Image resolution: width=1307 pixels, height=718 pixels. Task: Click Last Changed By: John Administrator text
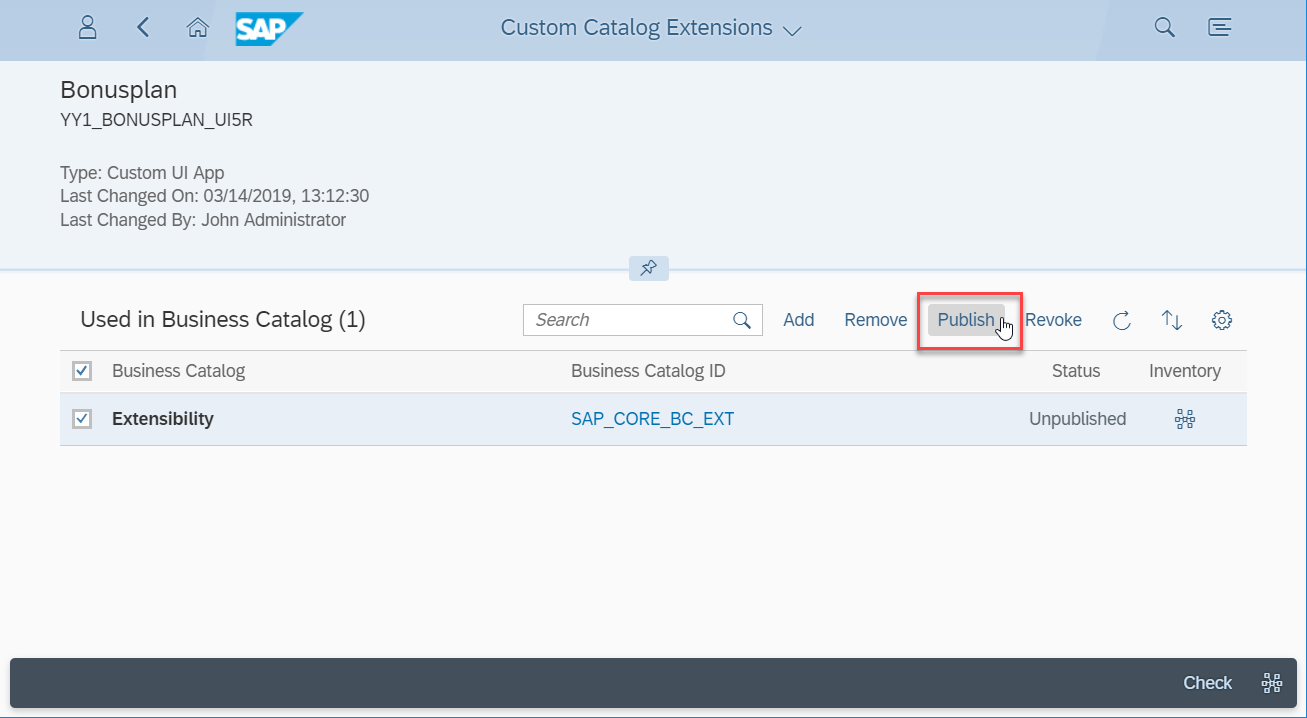pyautogui.click(x=203, y=220)
